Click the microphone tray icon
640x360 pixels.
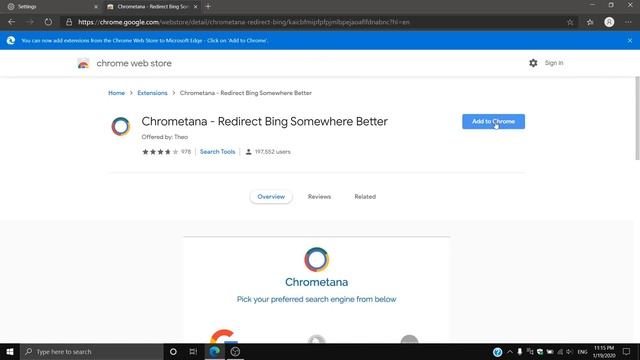pyautogui.click(x=520, y=352)
